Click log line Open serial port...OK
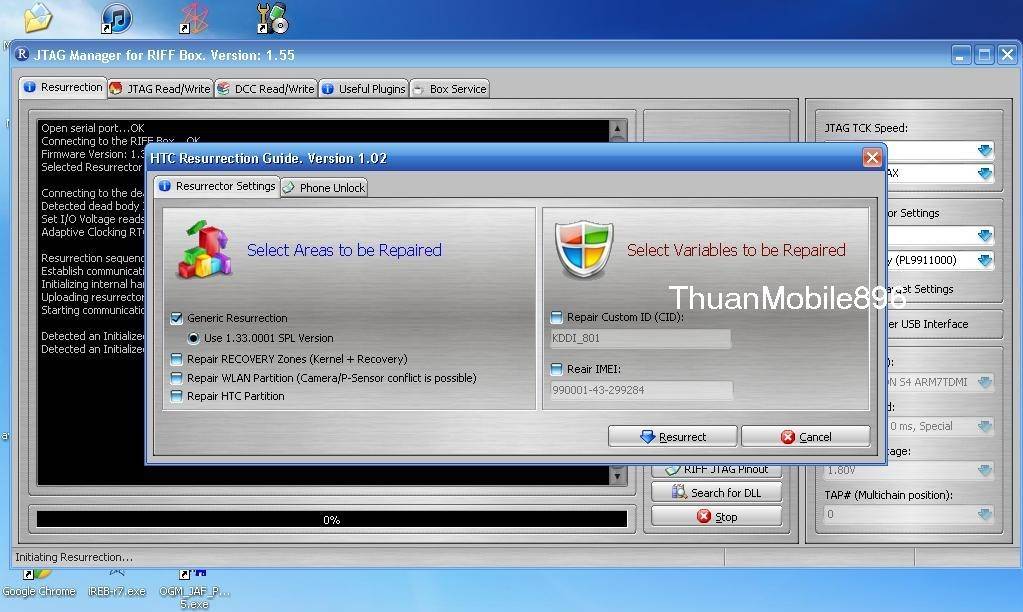Image resolution: width=1023 pixels, height=612 pixels. pos(93,128)
